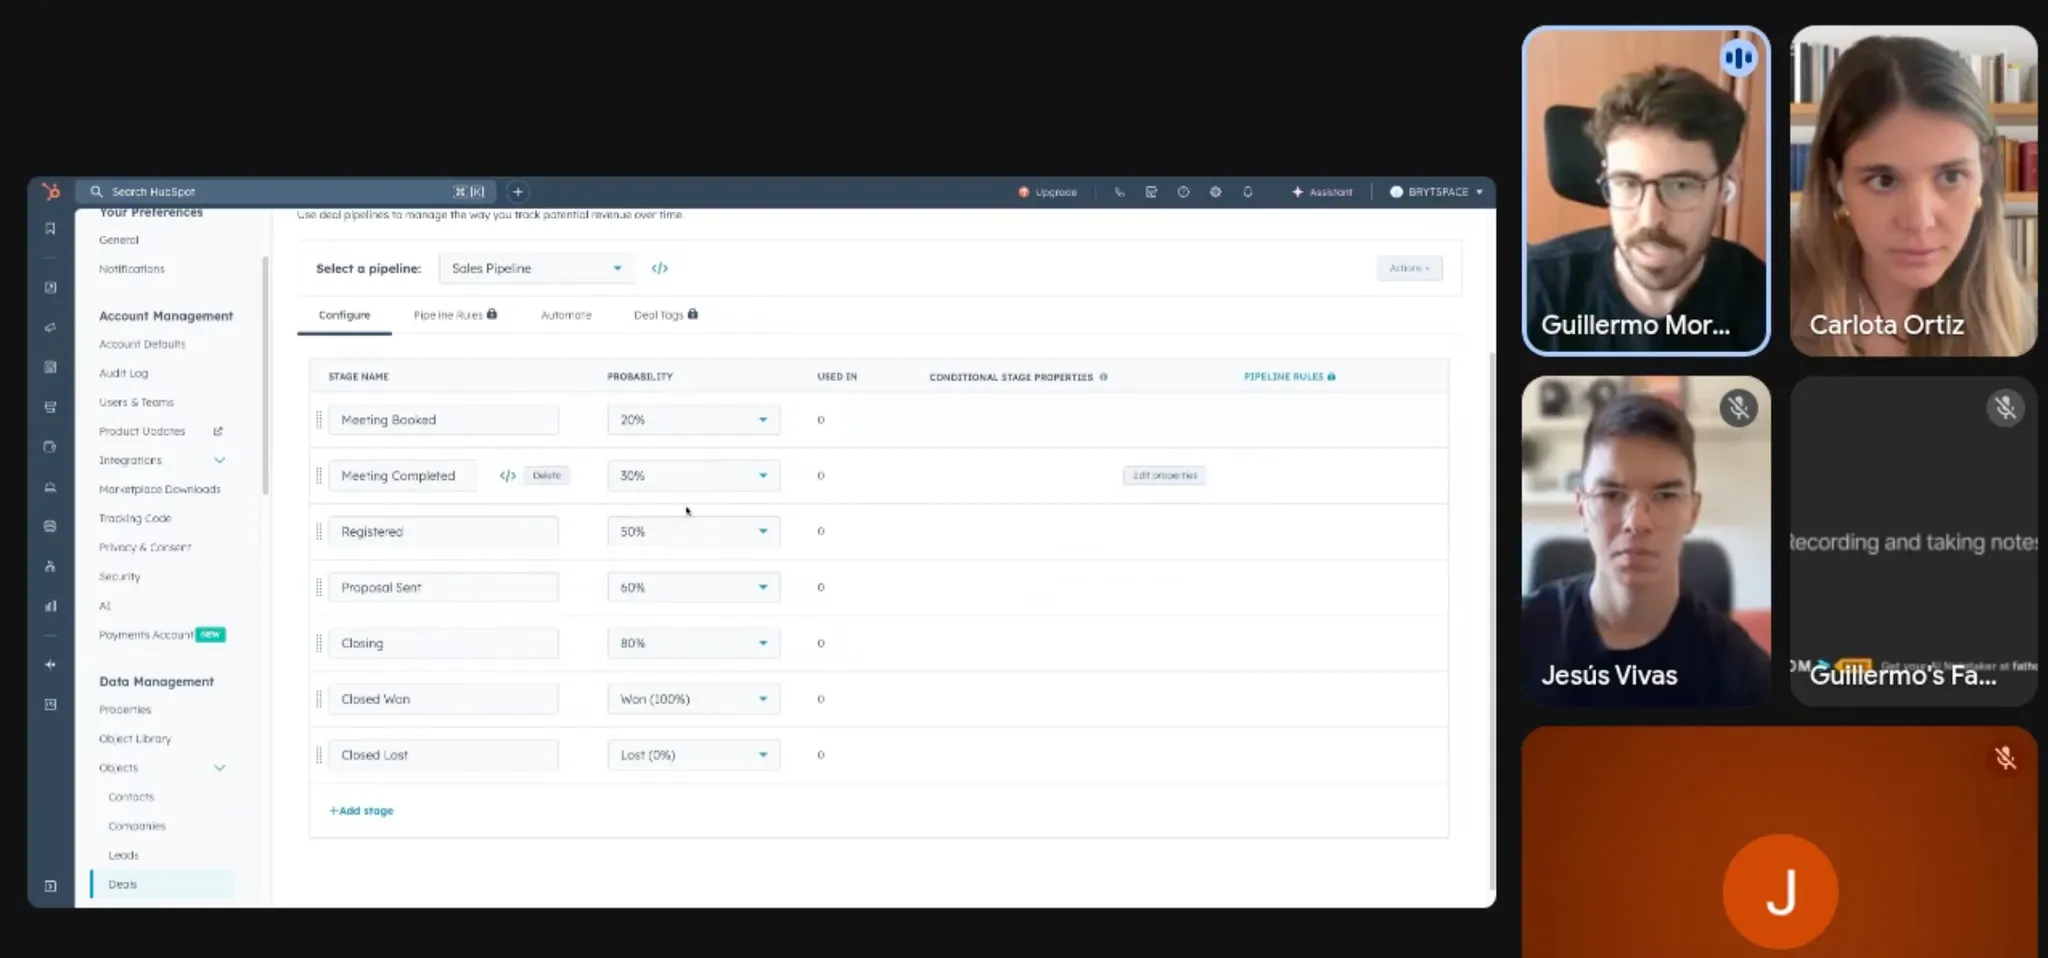Select the orange J participant tile
Image resolution: width=2048 pixels, height=958 pixels.
click(x=1780, y=842)
